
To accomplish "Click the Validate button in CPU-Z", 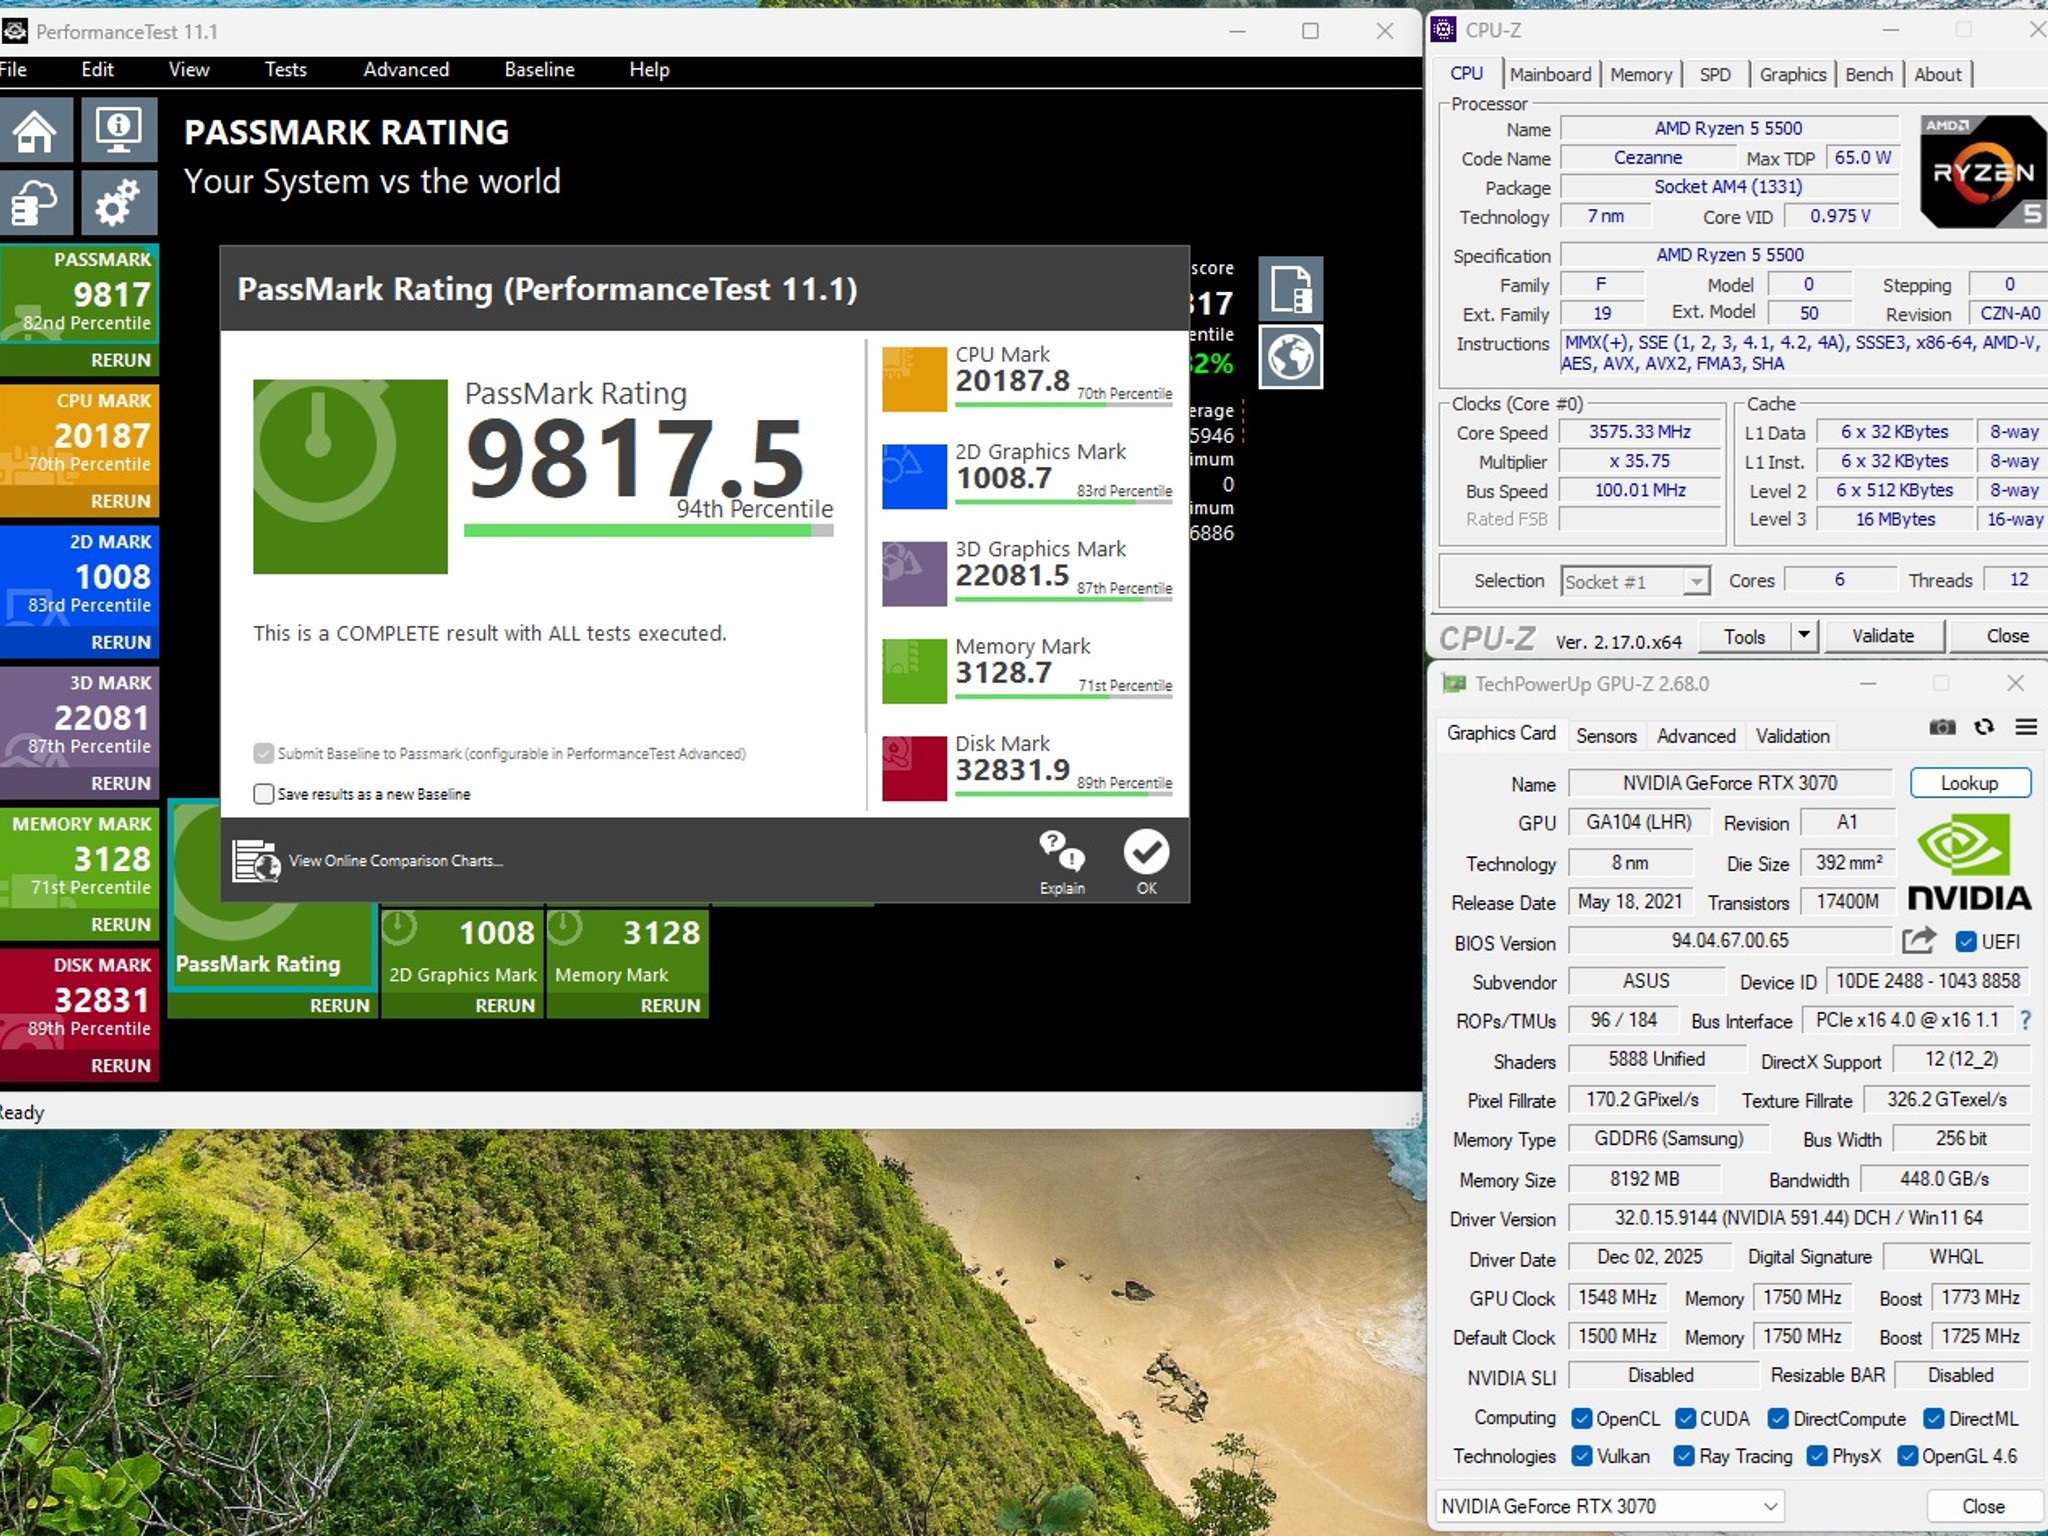I will coord(1883,636).
